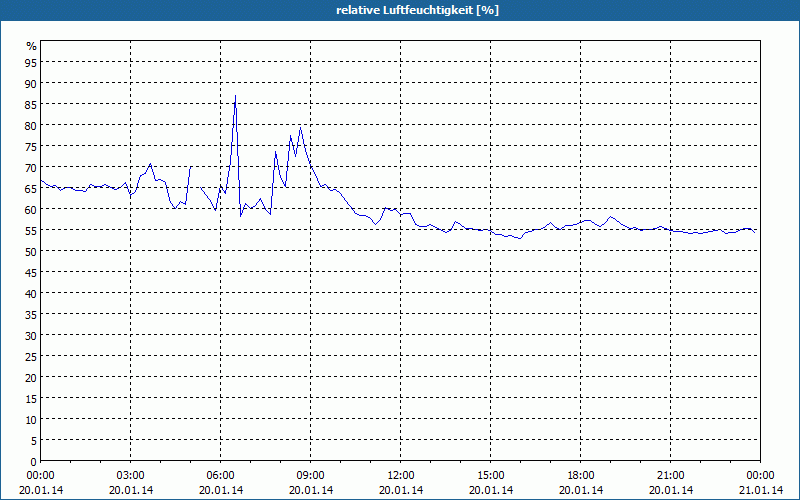The height and width of the screenshot is (500, 800).
Task: Select the 10 y-axis label
Action: click(31, 420)
